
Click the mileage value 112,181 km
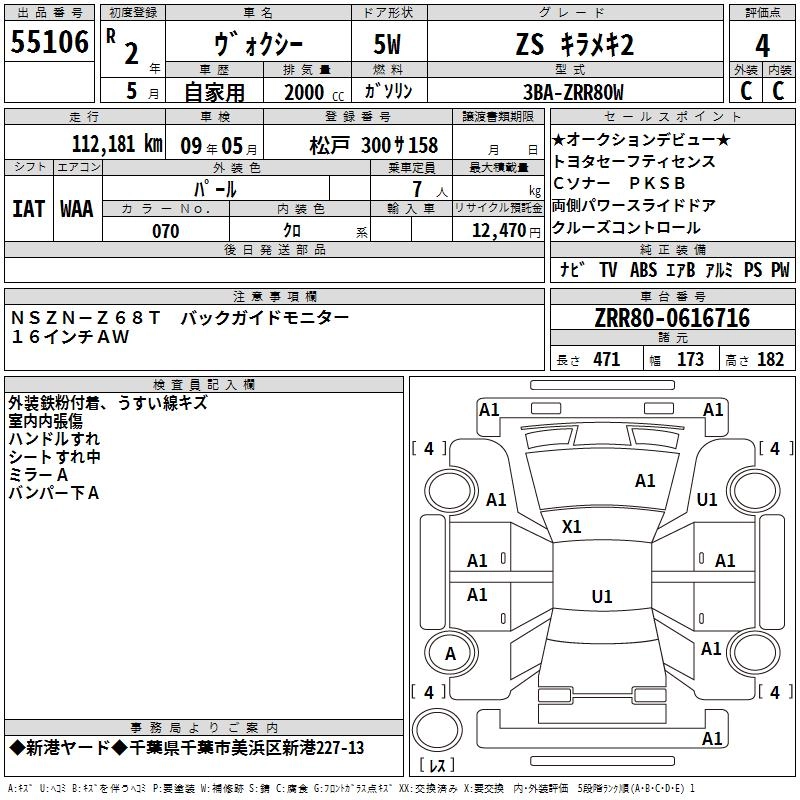pos(117,144)
